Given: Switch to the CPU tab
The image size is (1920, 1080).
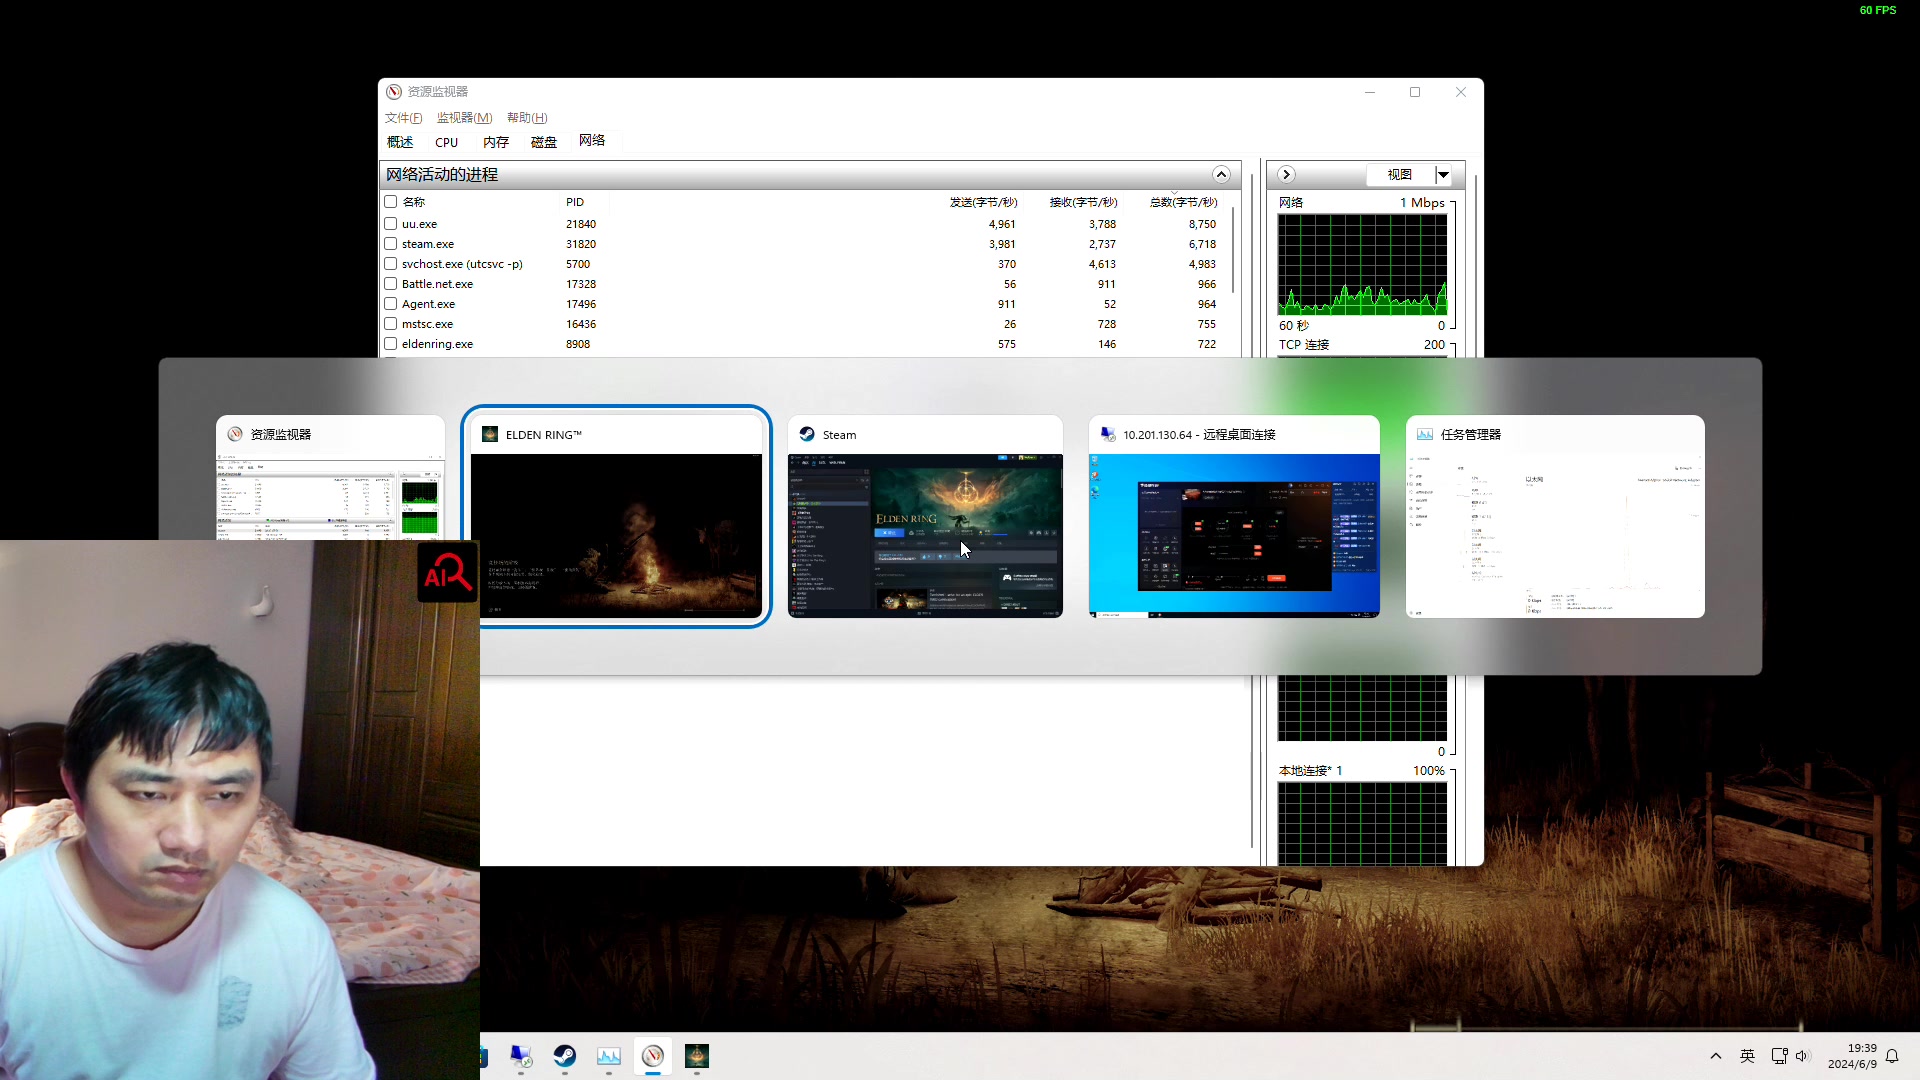Looking at the screenshot, I should click(x=447, y=142).
